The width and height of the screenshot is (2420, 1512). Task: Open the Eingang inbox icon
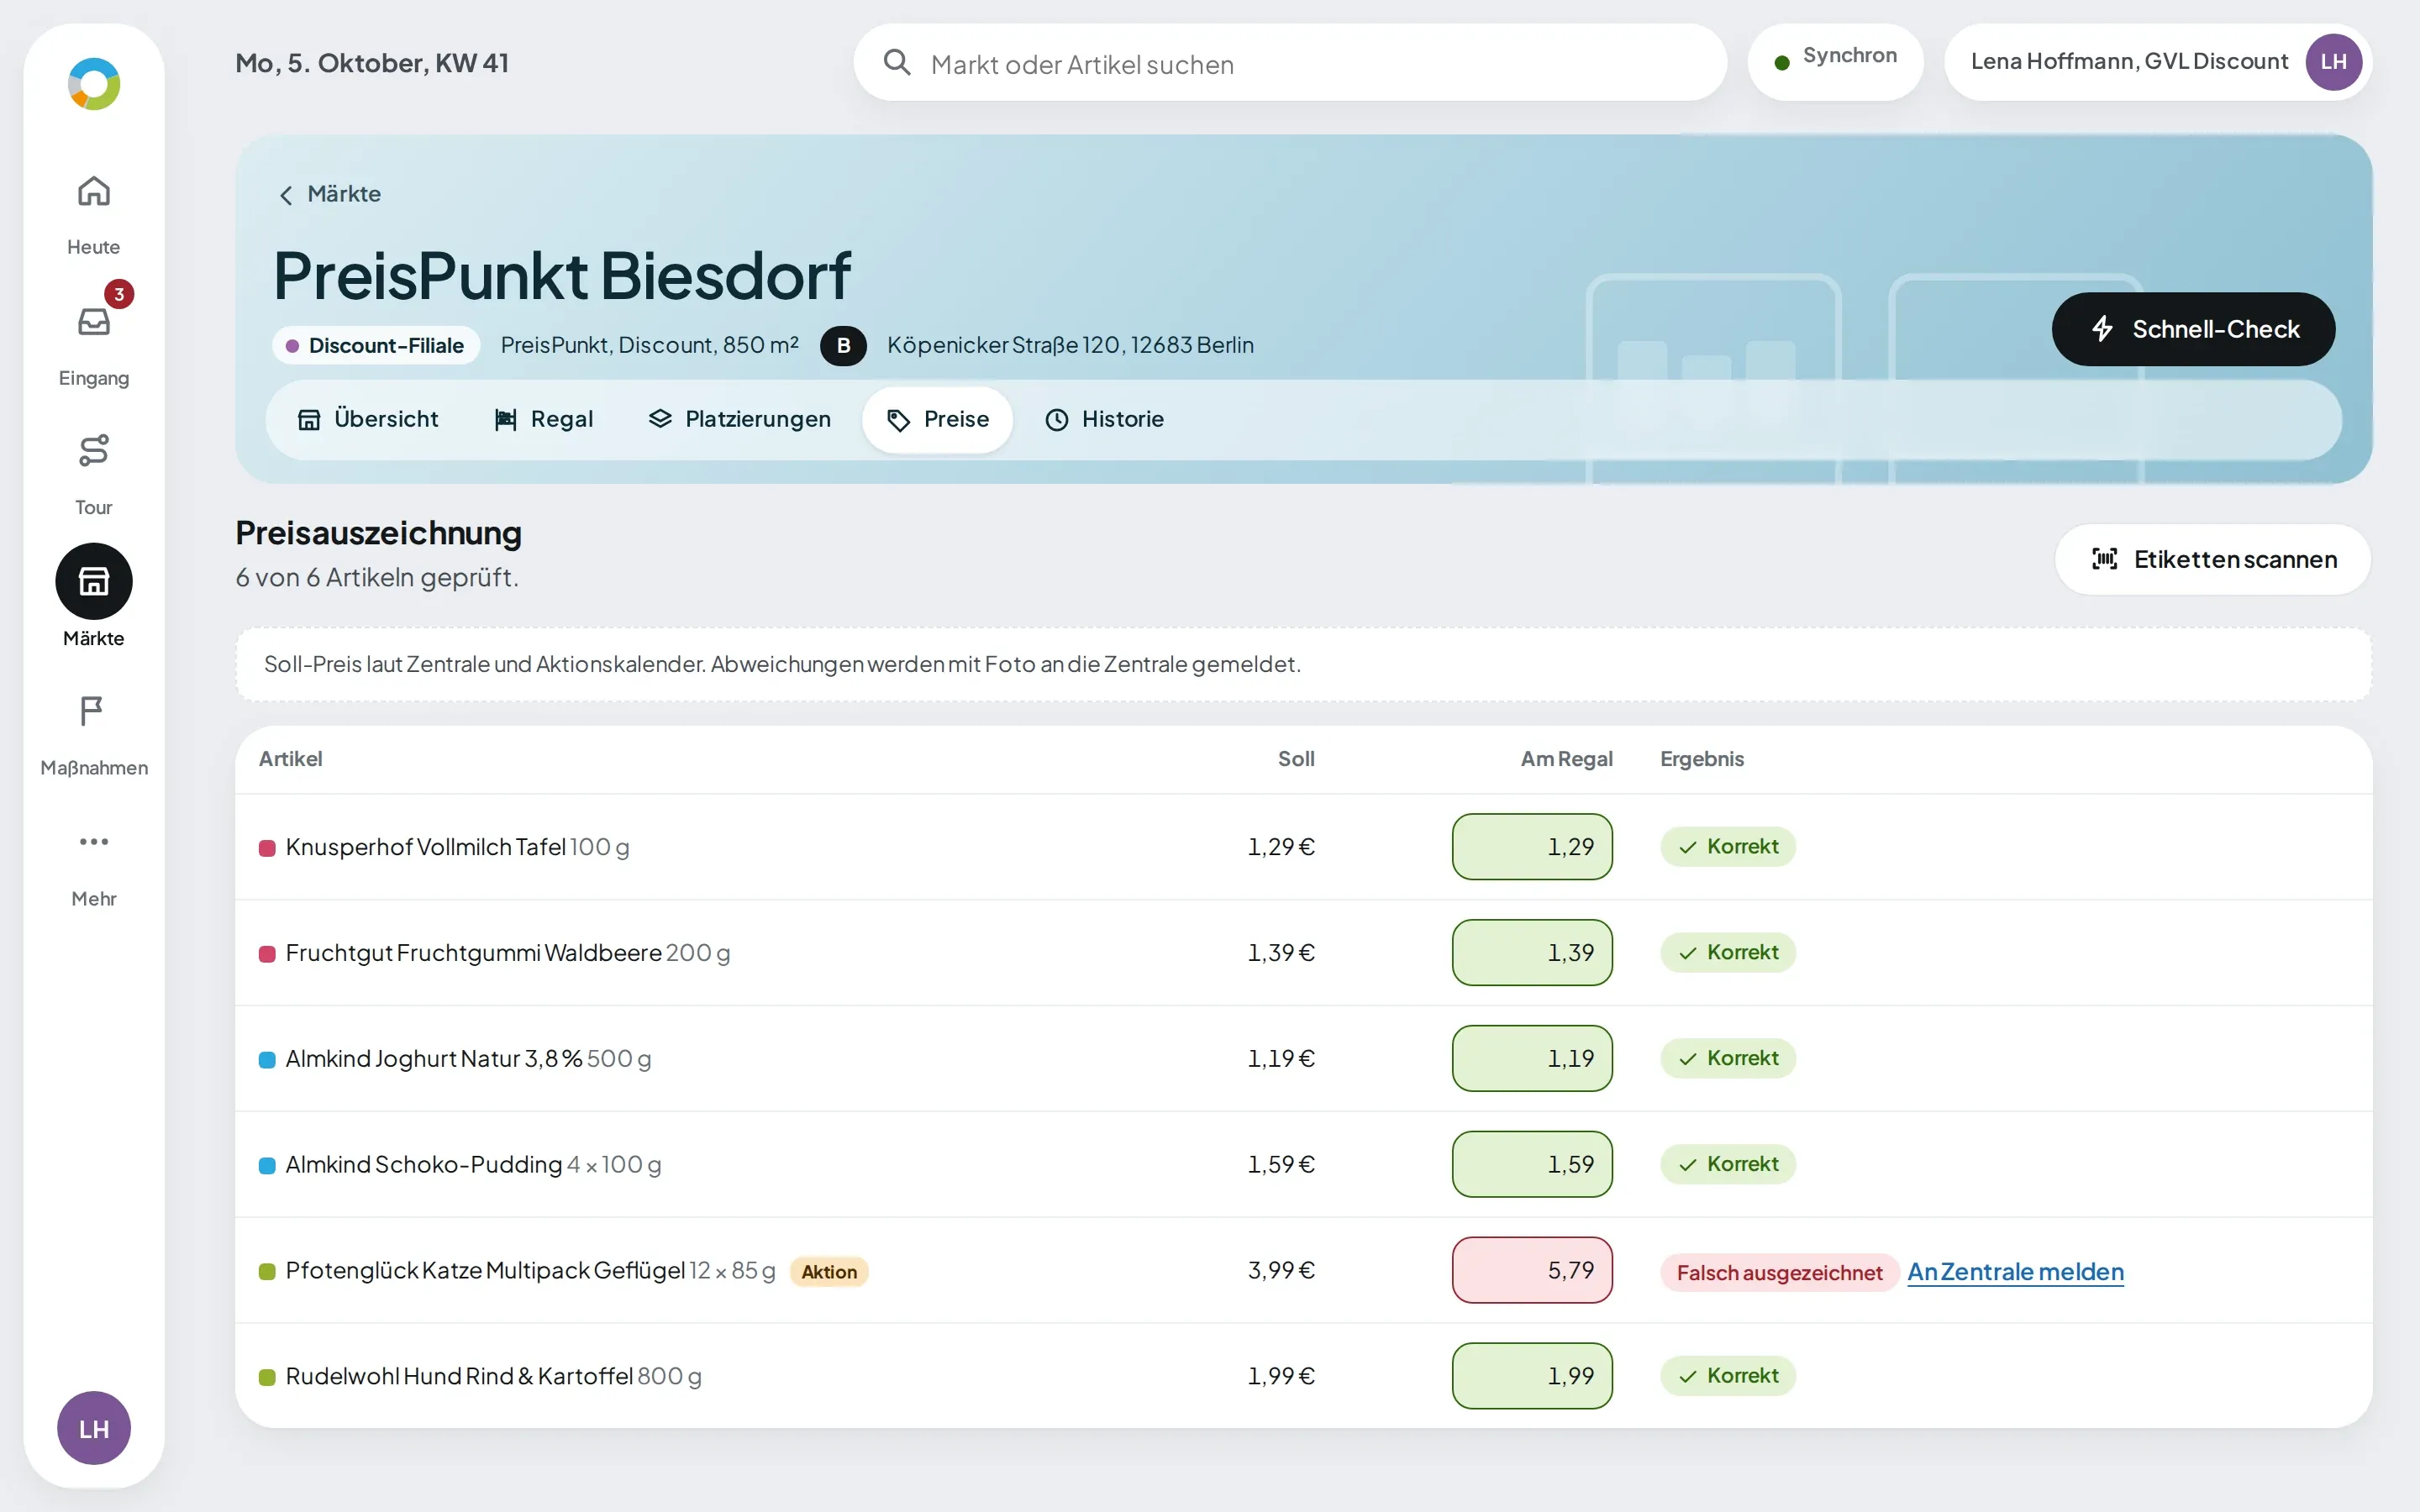click(x=93, y=322)
